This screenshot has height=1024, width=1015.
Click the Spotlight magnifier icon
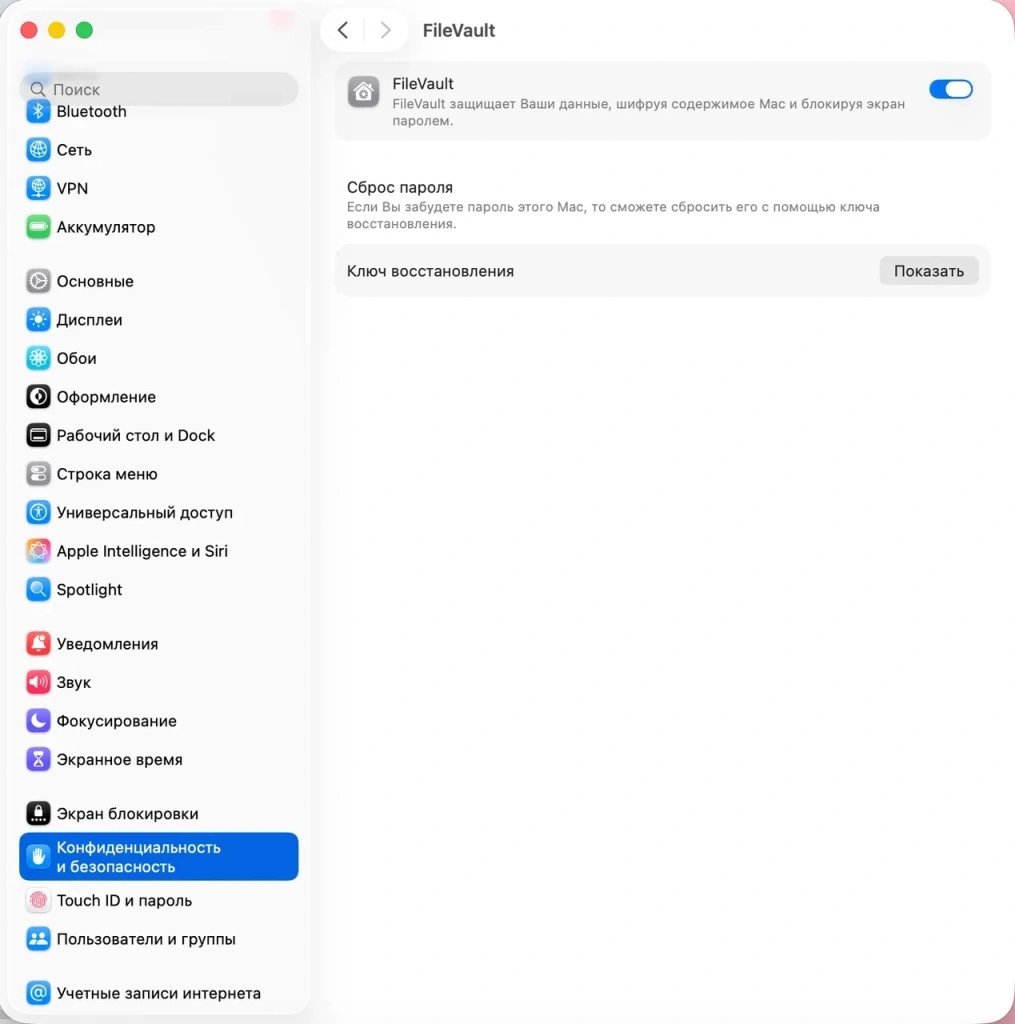pyautogui.click(x=38, y=590)
